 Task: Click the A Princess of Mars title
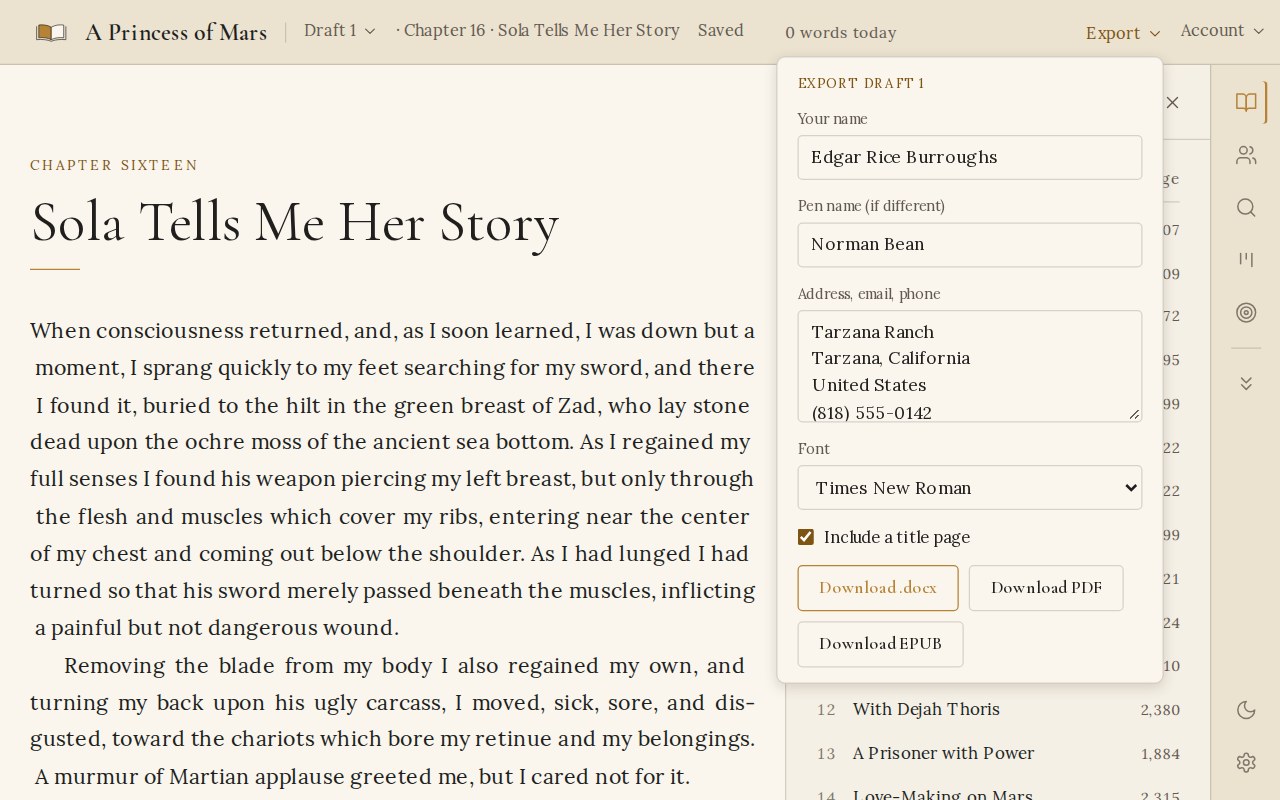(x=176, y=32)
